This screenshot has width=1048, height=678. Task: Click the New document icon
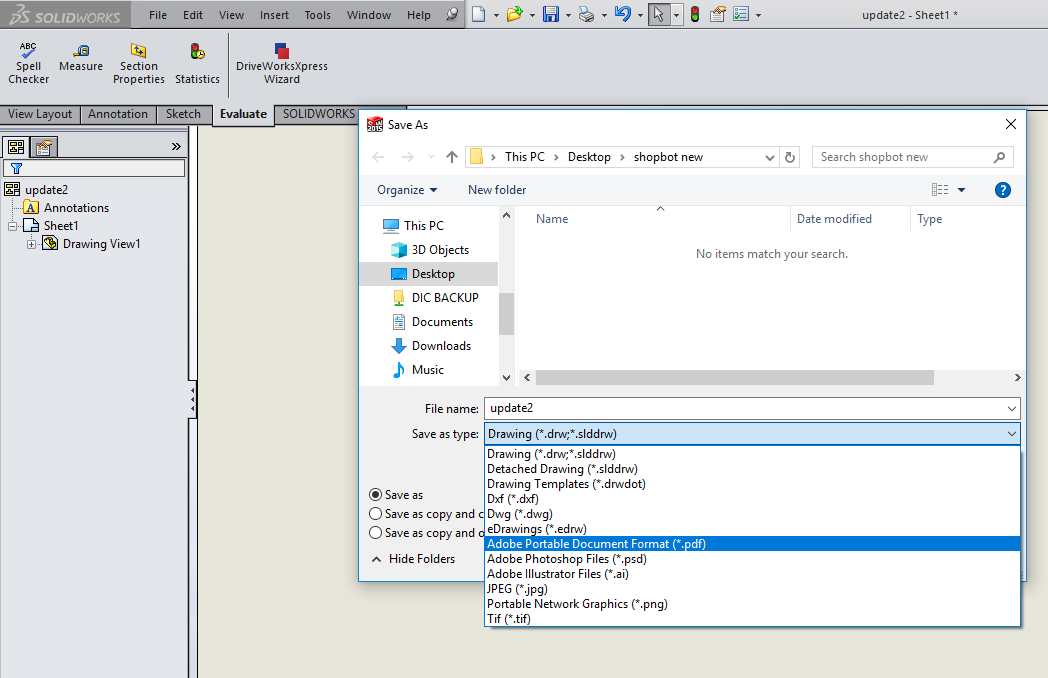click(x=479, y=14)
